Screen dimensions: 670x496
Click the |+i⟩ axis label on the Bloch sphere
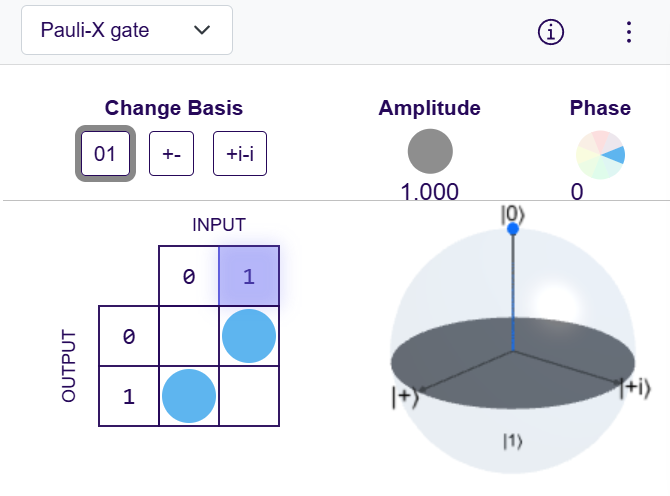pos(637,388)
